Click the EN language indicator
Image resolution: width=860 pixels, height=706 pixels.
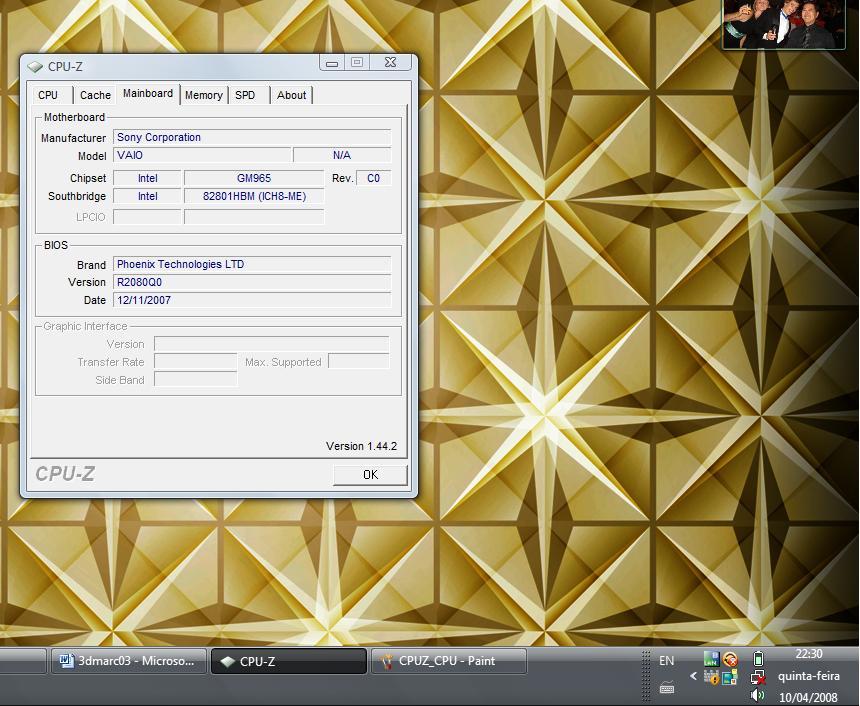tap(667, 661)
